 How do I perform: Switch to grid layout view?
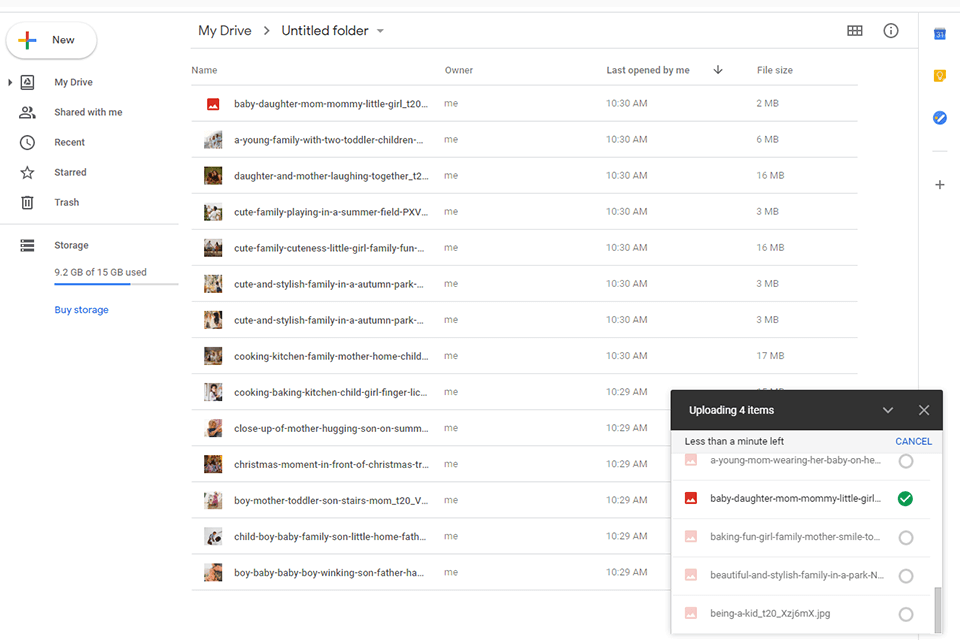click(x=854, y=31)
